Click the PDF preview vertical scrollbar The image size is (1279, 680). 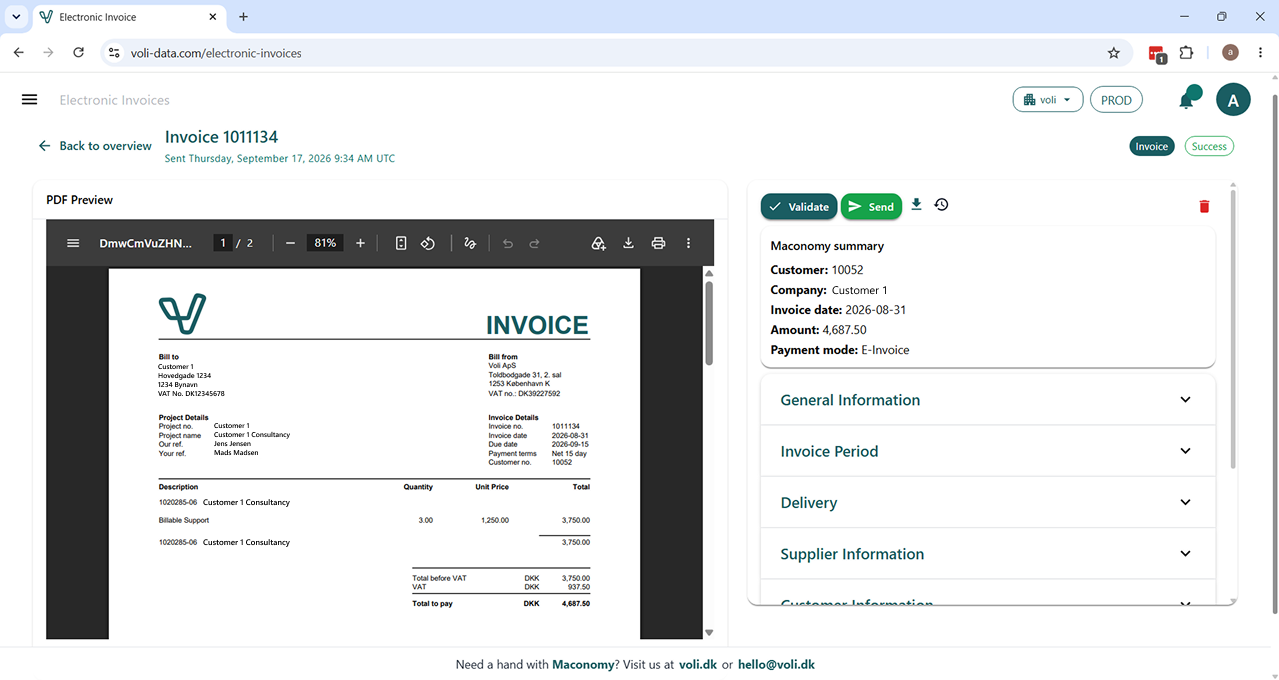tap(709, 322)
